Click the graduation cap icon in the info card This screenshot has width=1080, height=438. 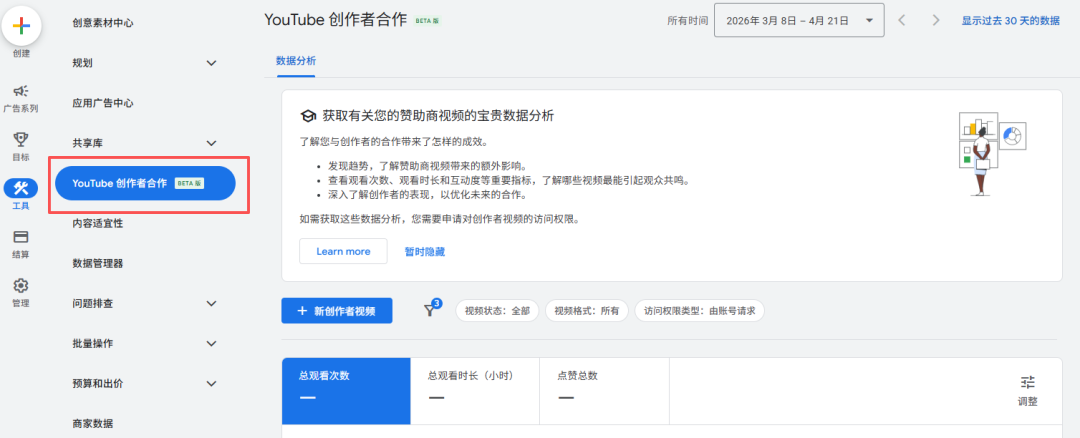click(x=309, y=116)
